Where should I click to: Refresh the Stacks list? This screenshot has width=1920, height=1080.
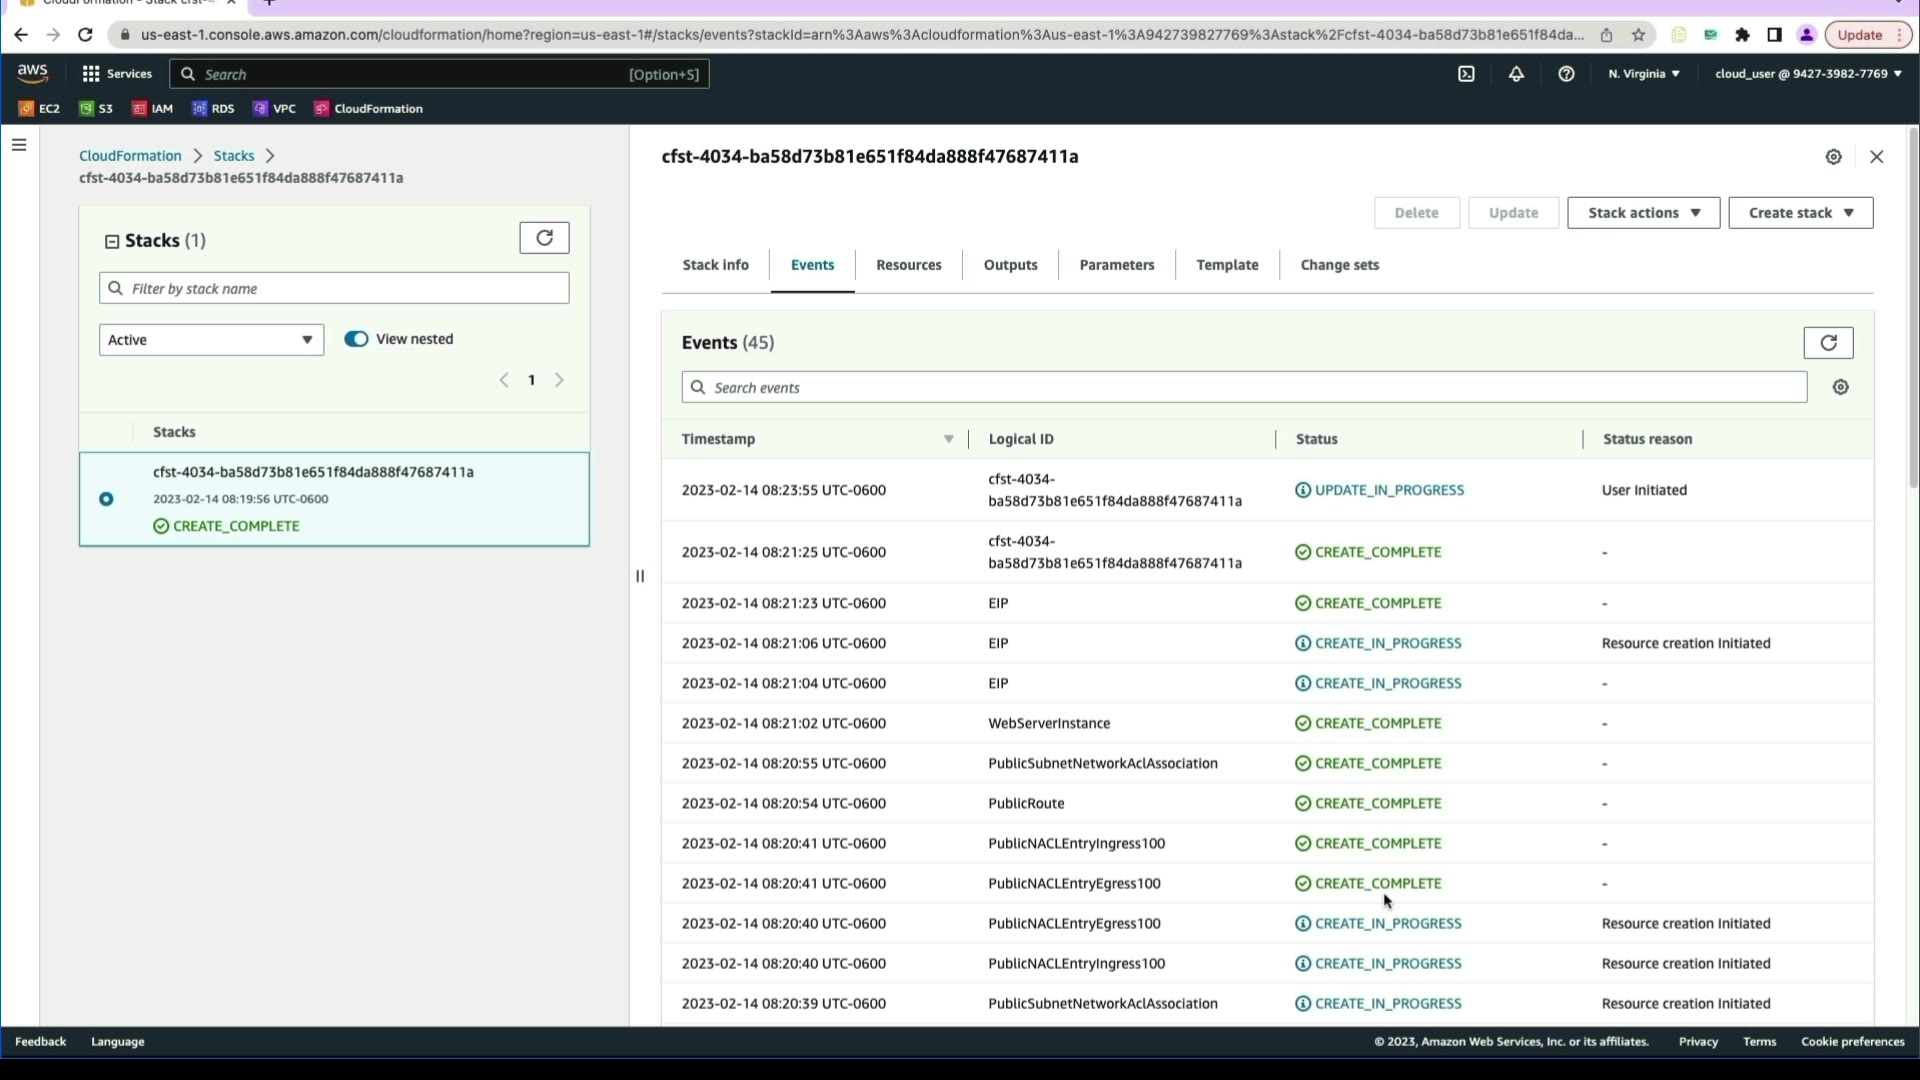point(544,238)
